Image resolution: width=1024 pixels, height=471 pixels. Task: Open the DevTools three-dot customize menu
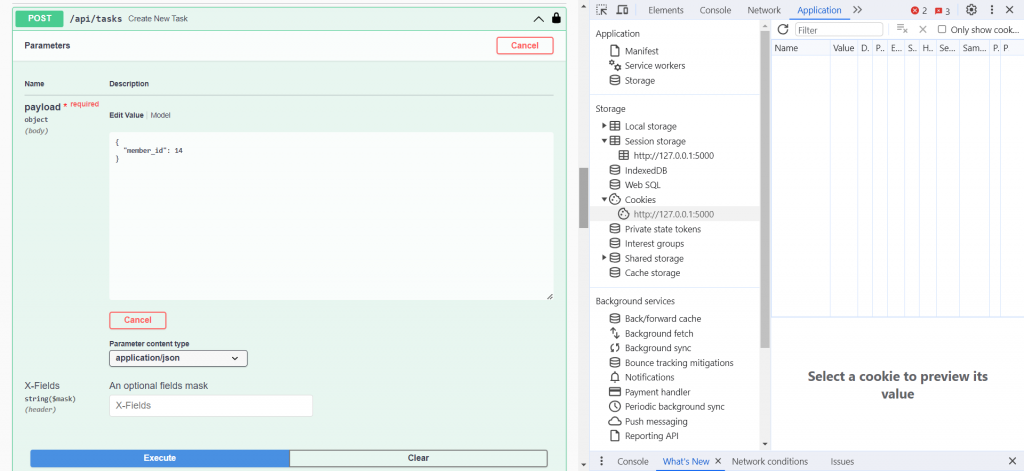(992, 10)
